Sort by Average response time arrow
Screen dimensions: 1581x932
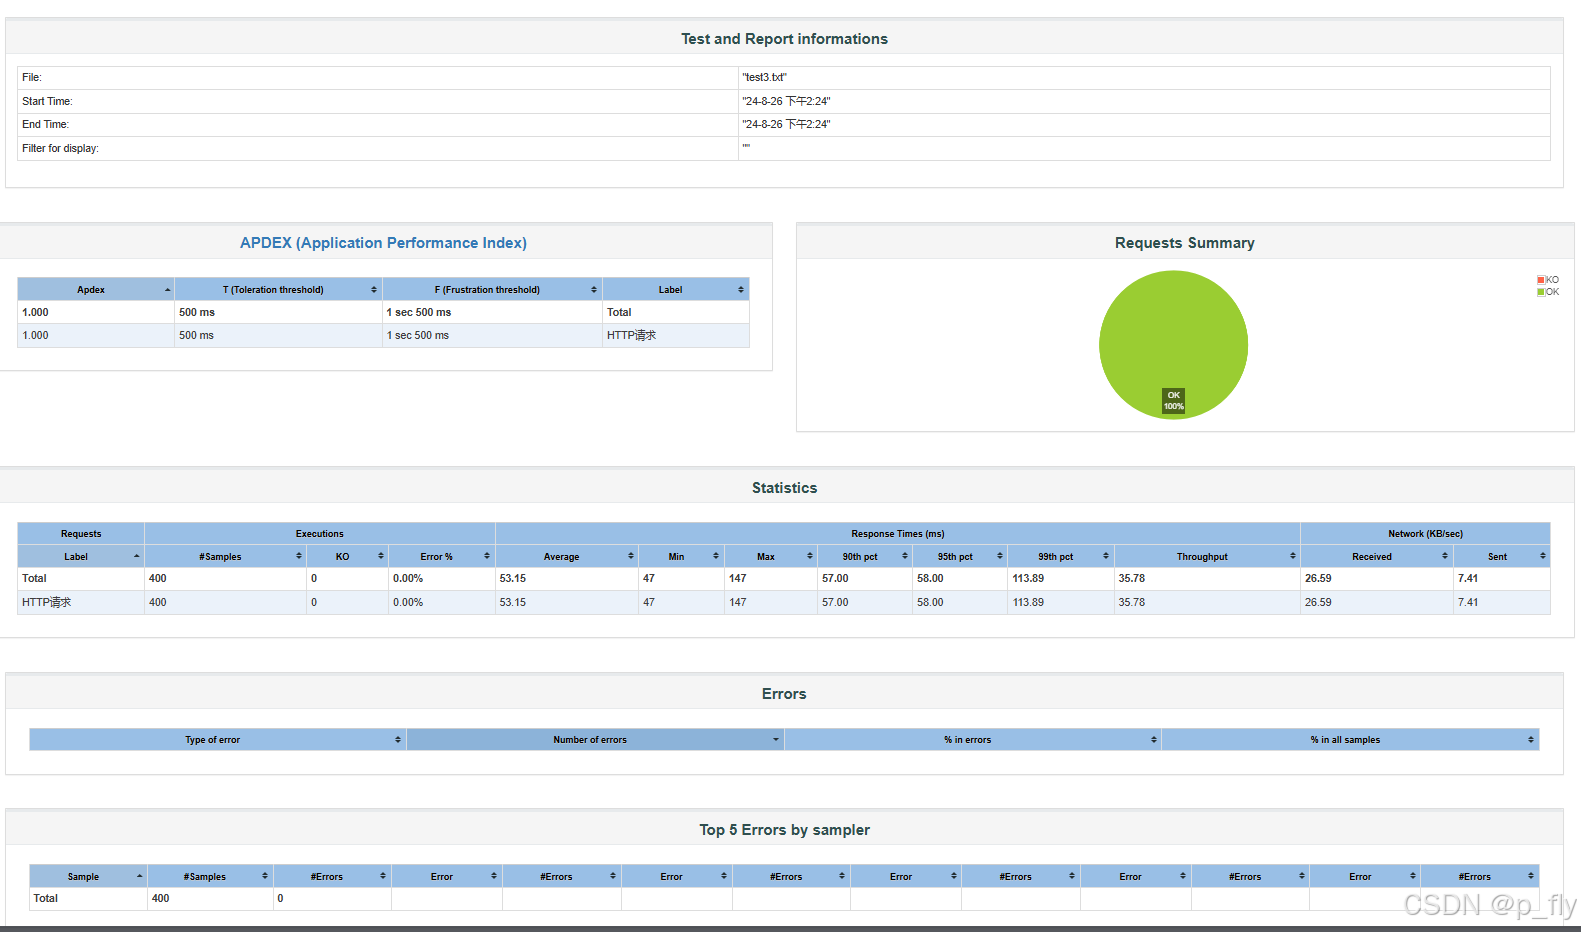coord(630,557)
